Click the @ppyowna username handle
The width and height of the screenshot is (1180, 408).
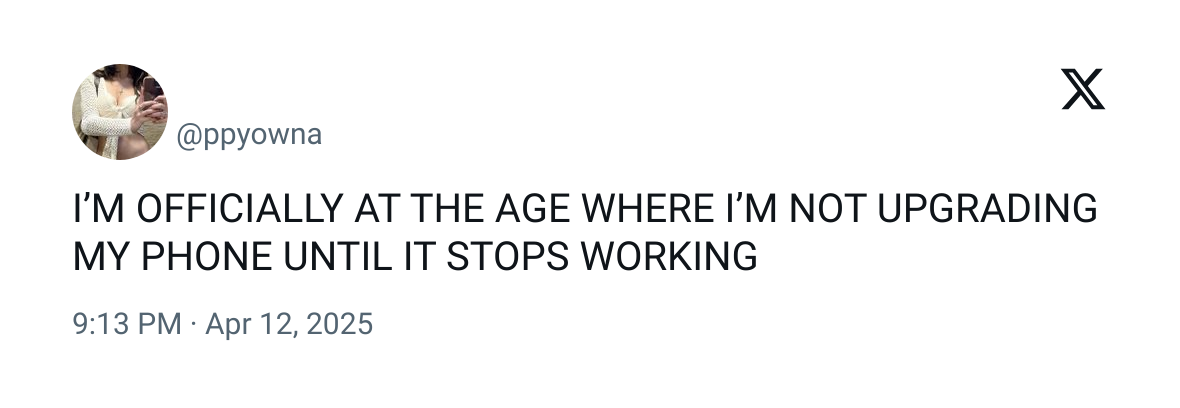249,135
